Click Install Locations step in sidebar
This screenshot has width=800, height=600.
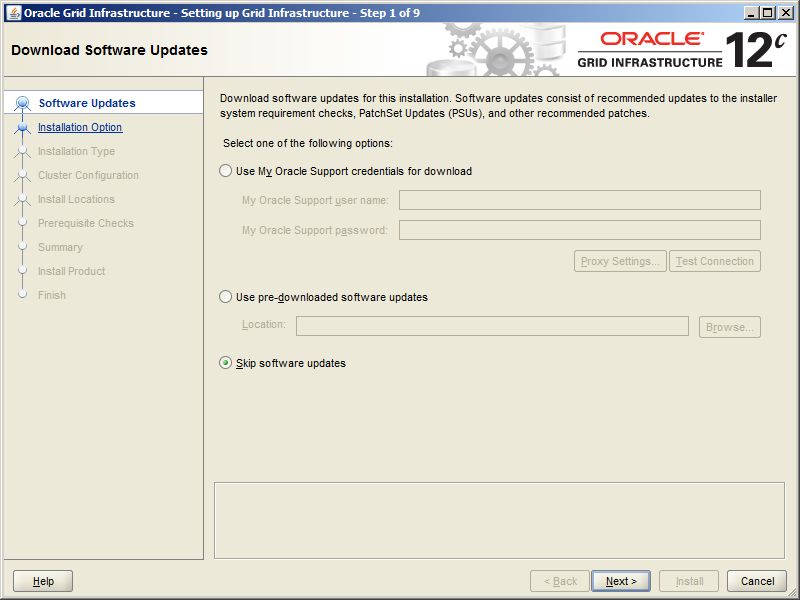77,199
